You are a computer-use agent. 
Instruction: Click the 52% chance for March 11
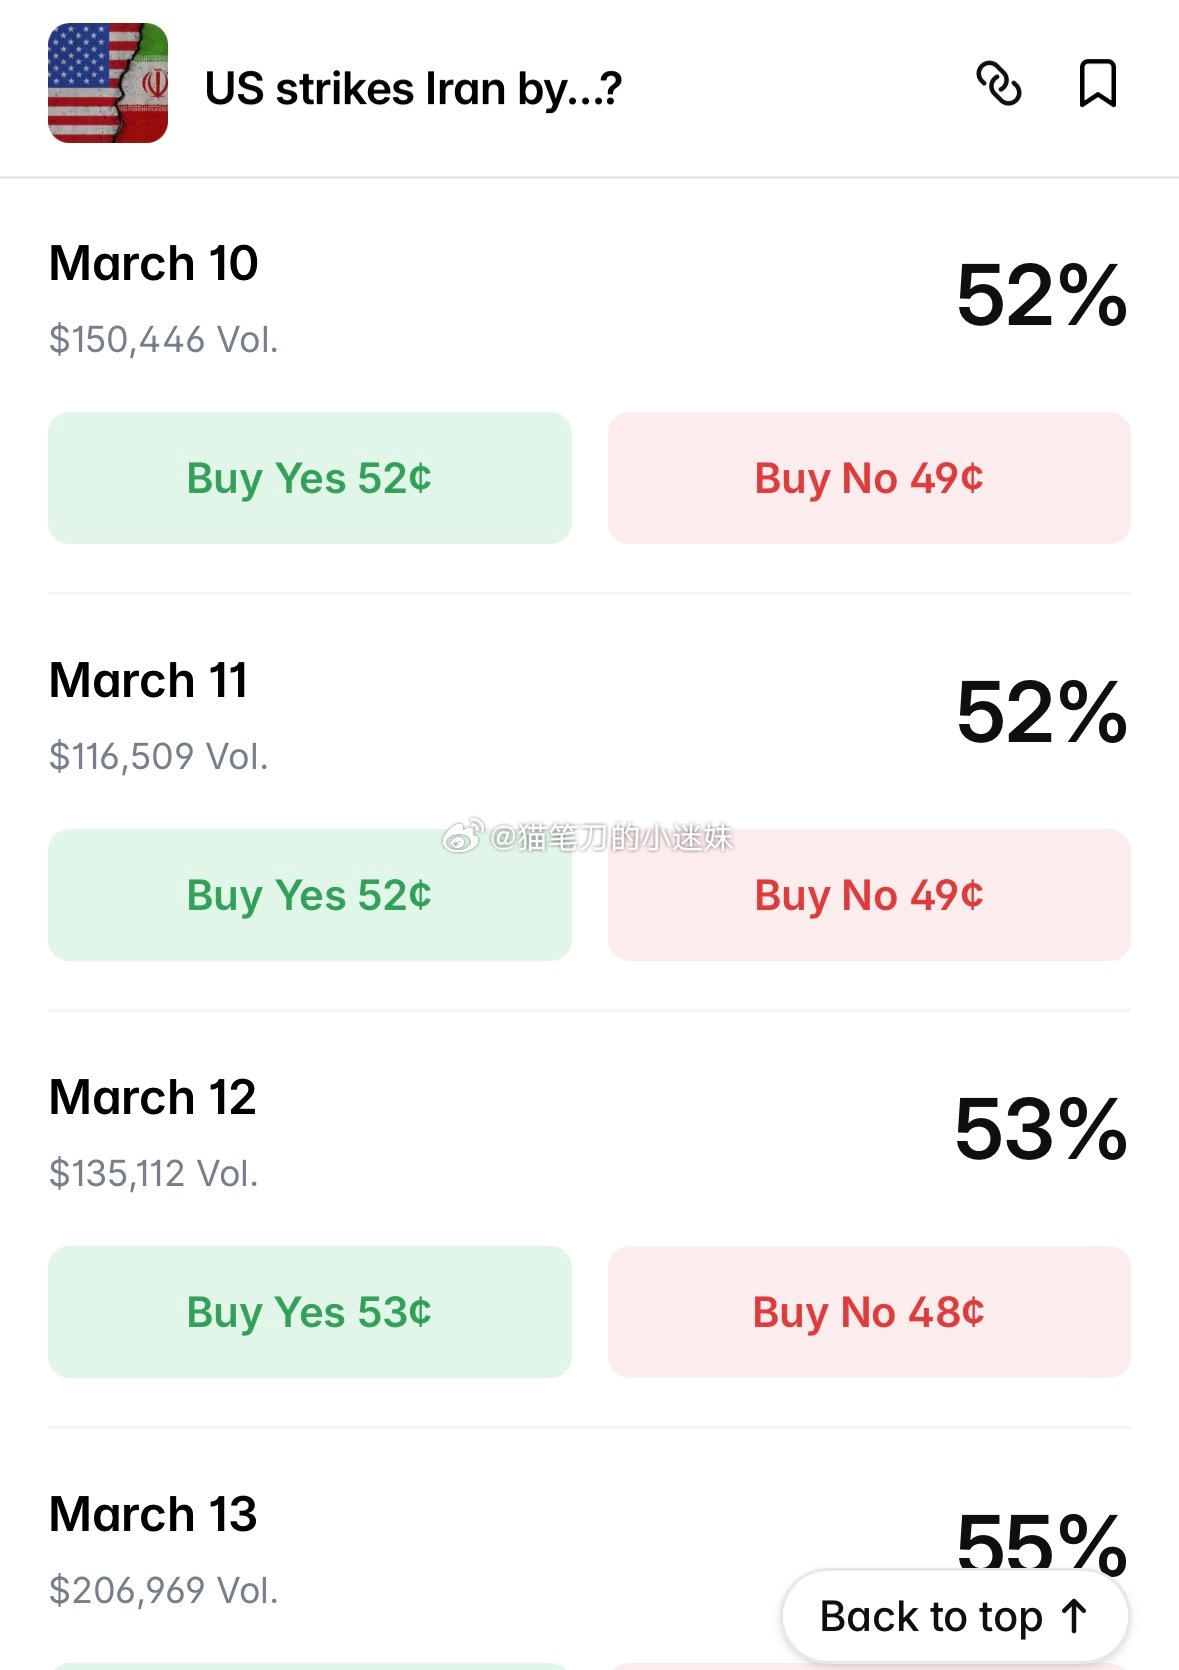coord(1041,713)
